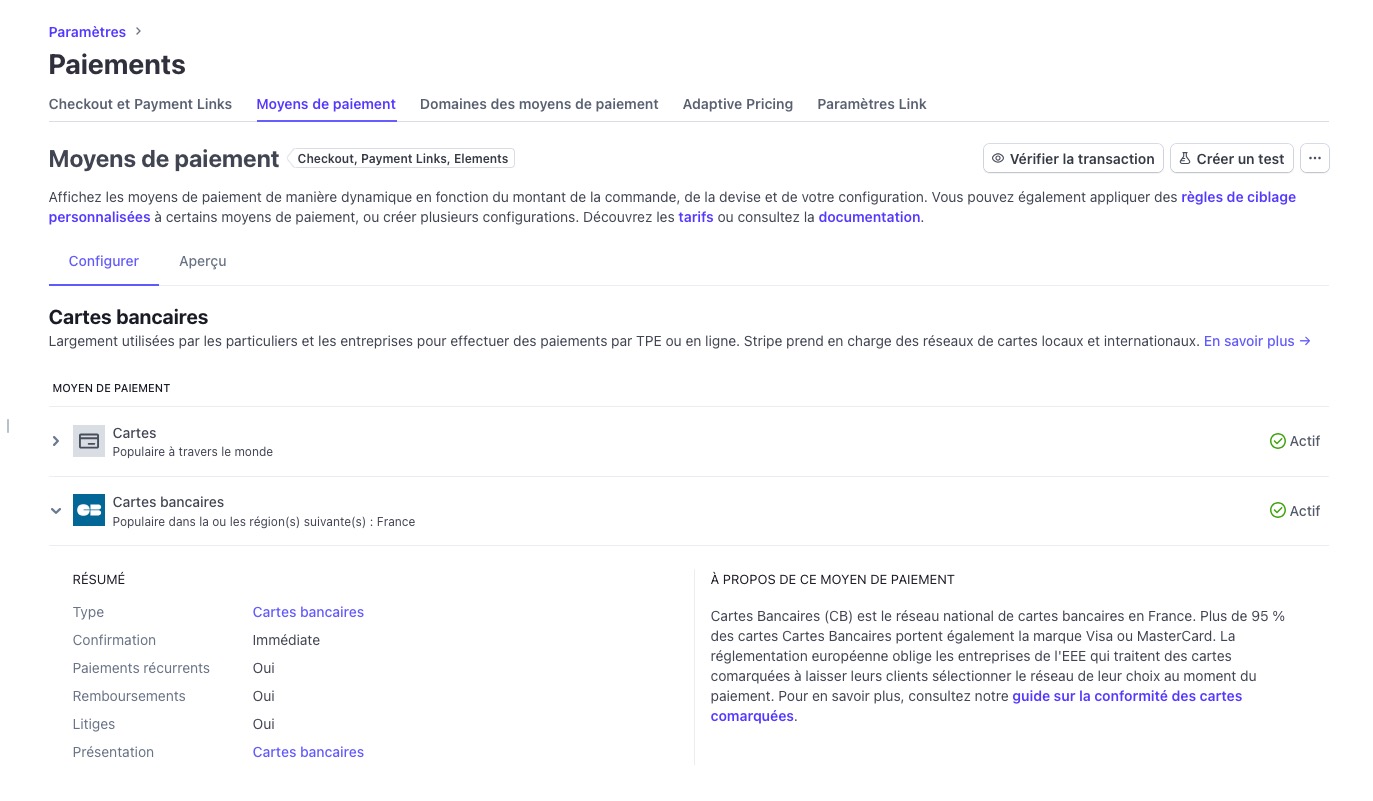Click Oui value beside Remboursements
Screen dimensions: 1373x801
264,696
